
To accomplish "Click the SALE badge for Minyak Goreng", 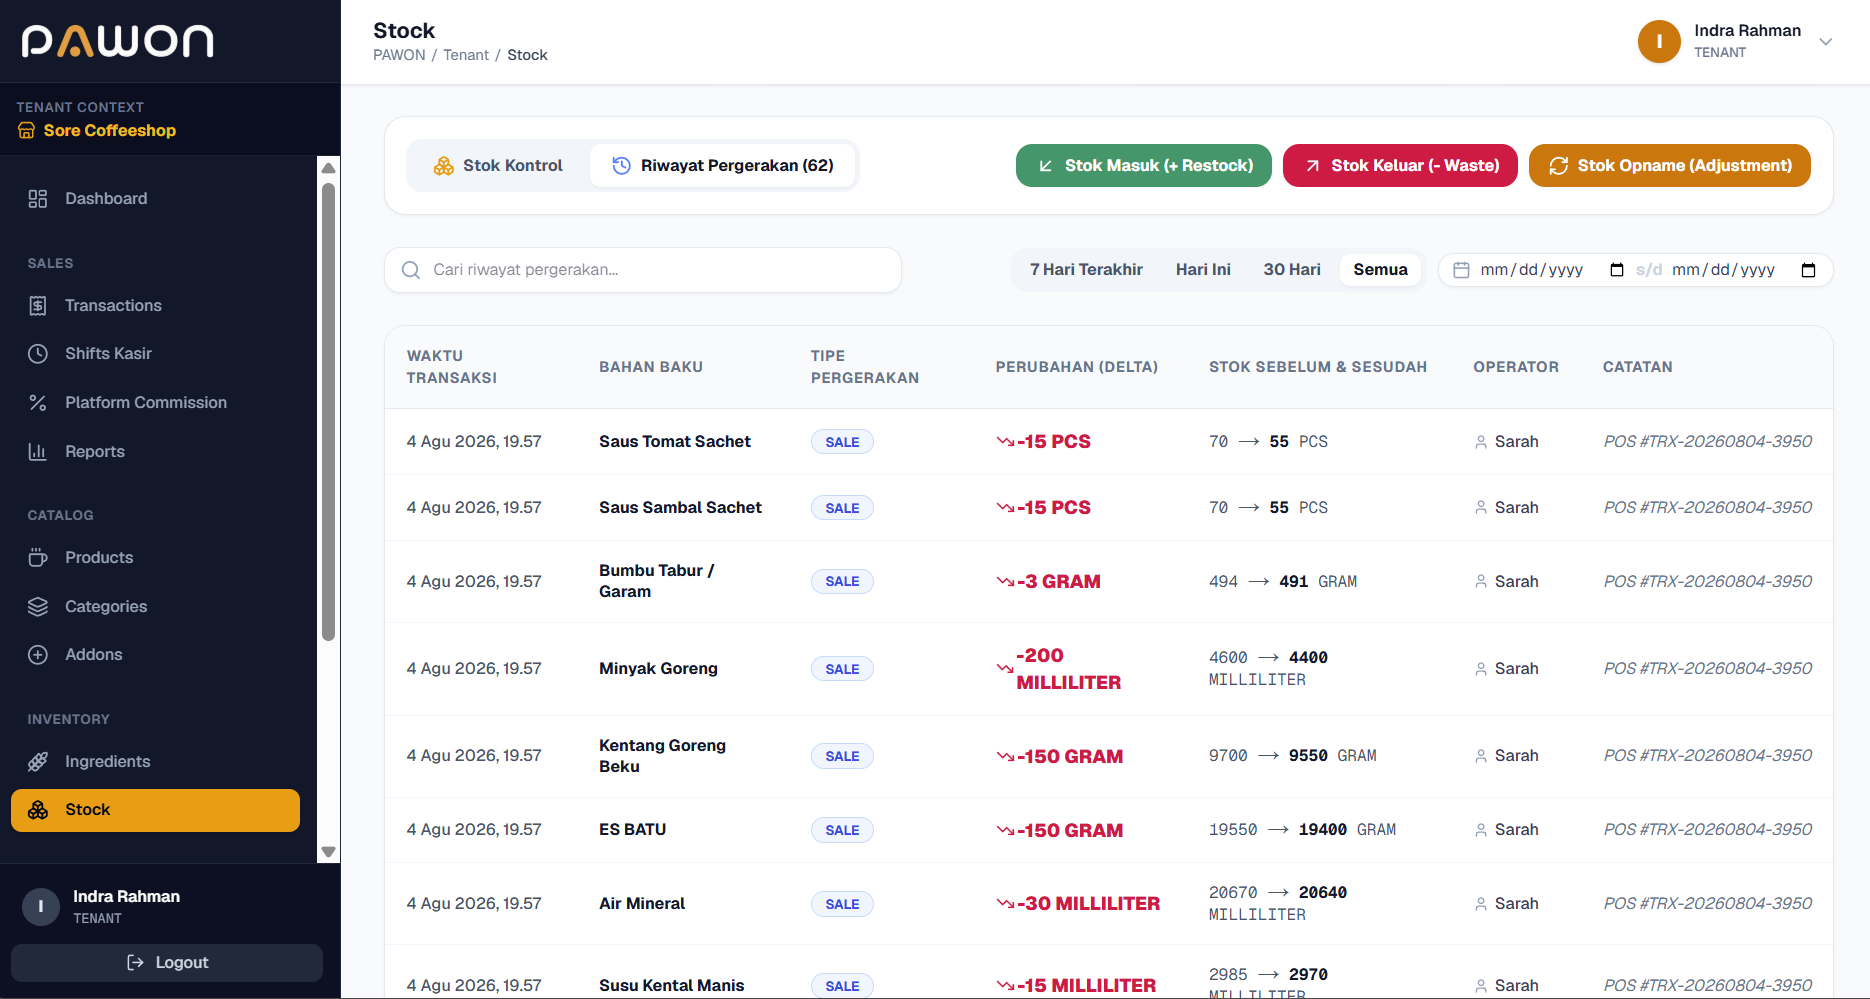I will point(842,669).
